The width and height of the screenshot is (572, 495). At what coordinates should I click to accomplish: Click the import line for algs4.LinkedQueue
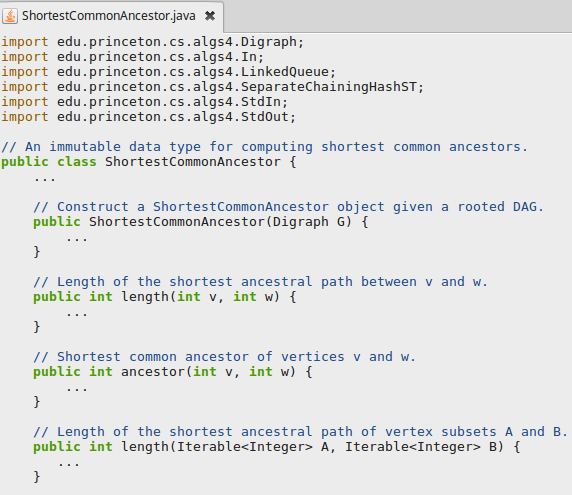168,72
